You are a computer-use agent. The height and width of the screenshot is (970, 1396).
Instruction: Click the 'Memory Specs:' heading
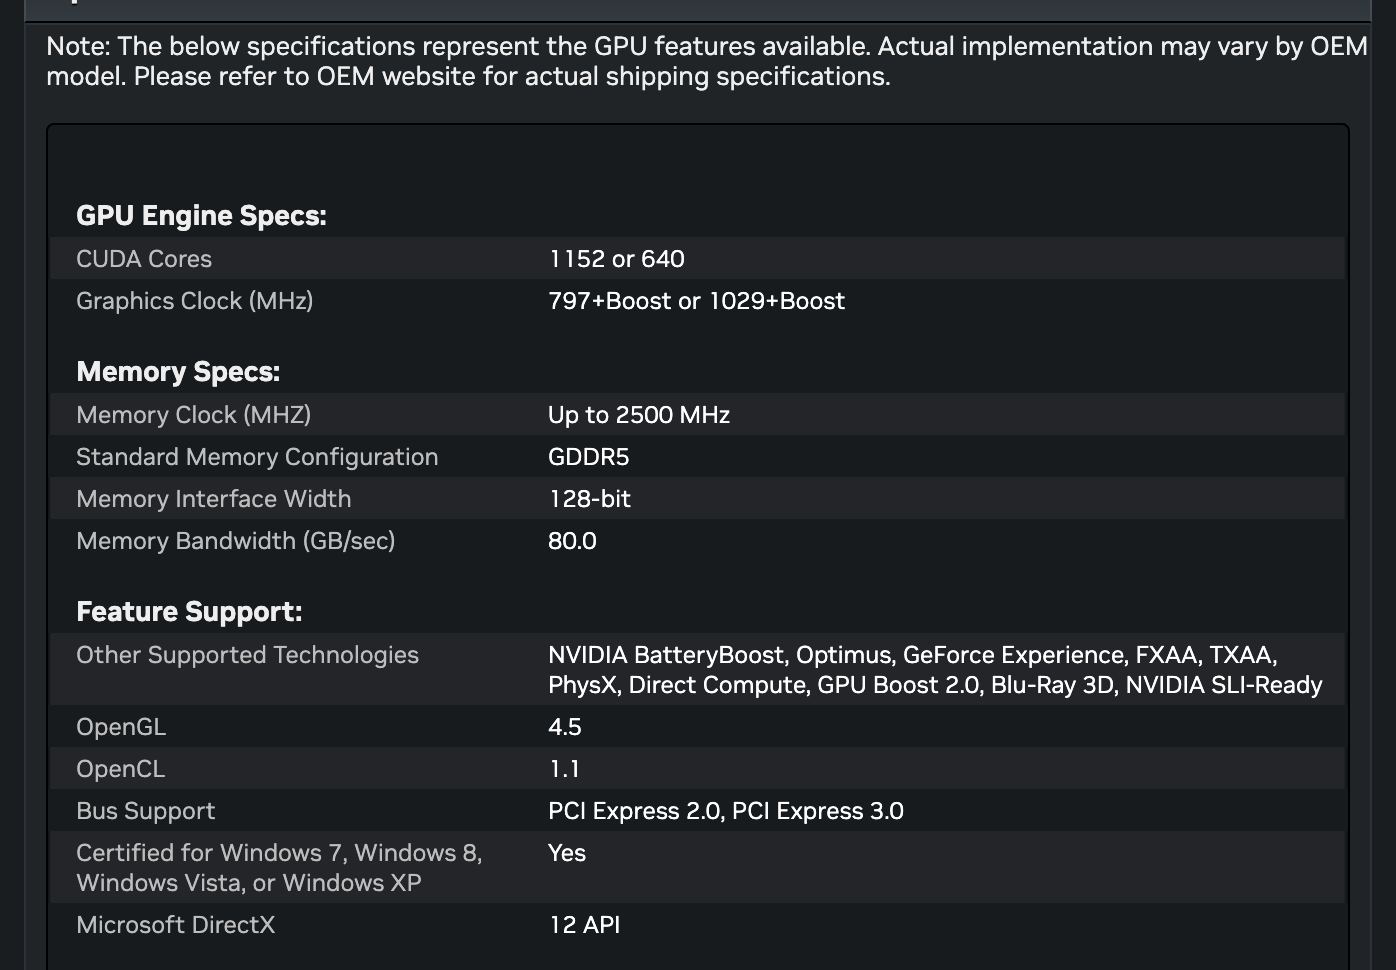(178, 372)
